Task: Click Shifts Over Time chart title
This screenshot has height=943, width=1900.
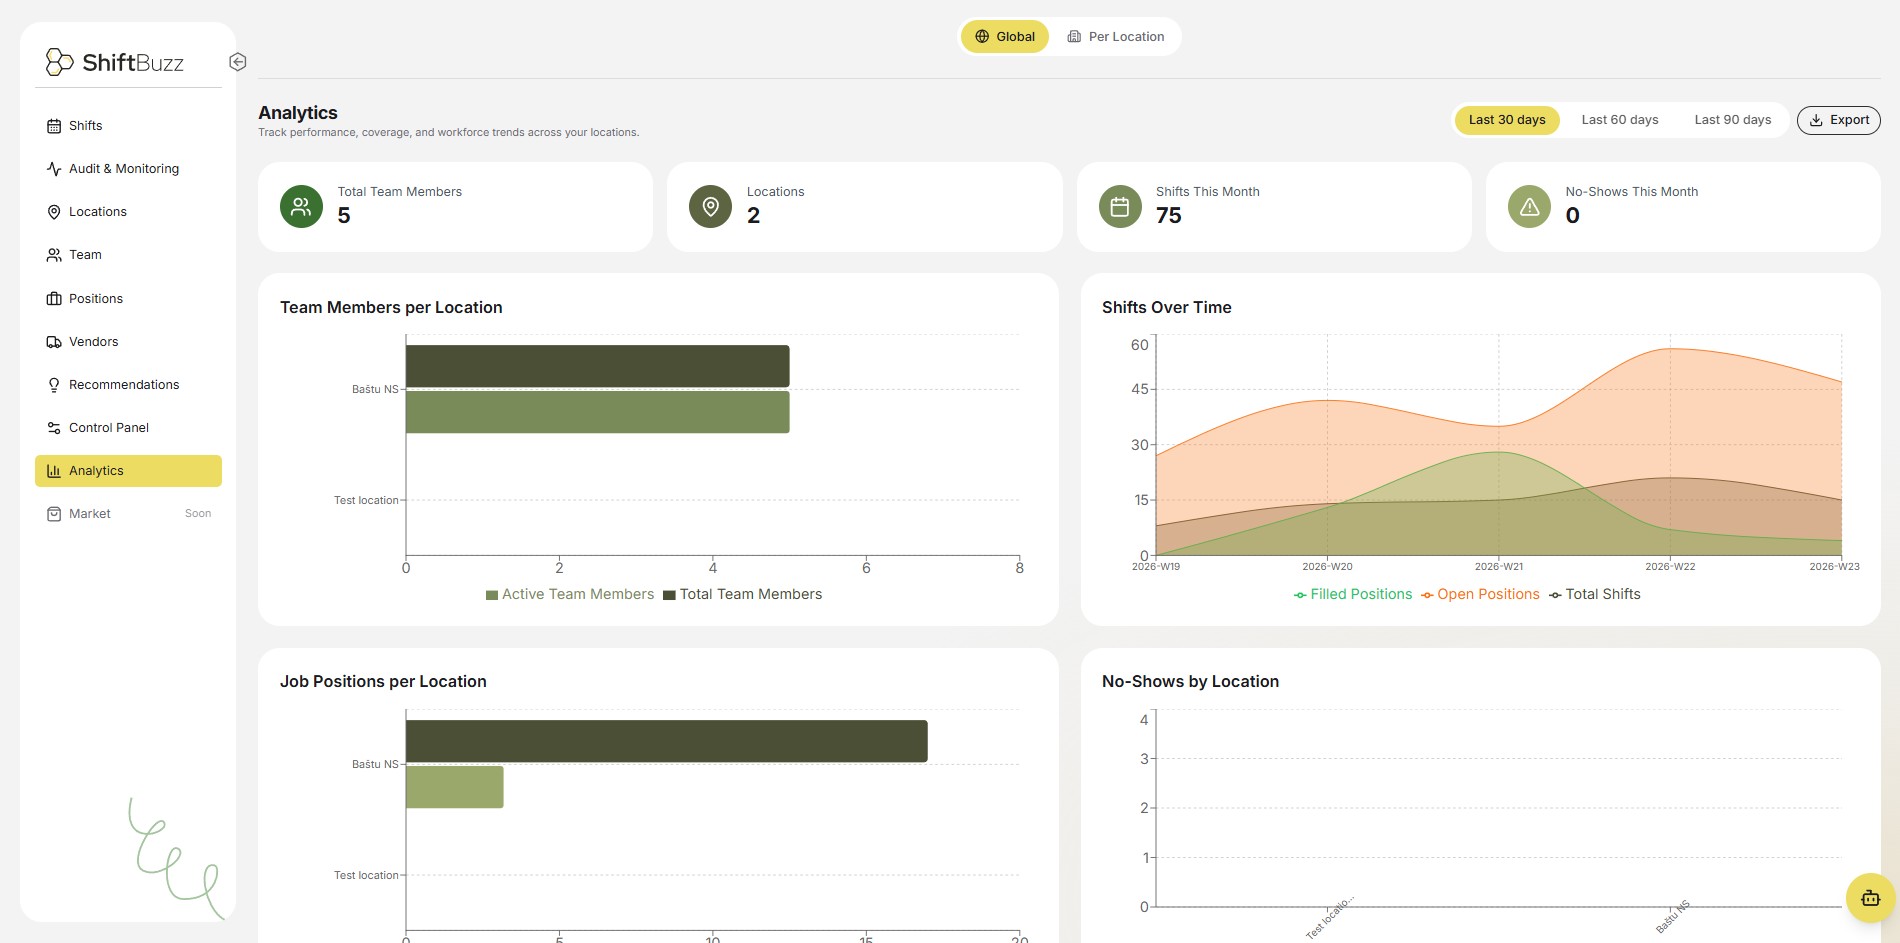Action: [x=1167, y=308]
